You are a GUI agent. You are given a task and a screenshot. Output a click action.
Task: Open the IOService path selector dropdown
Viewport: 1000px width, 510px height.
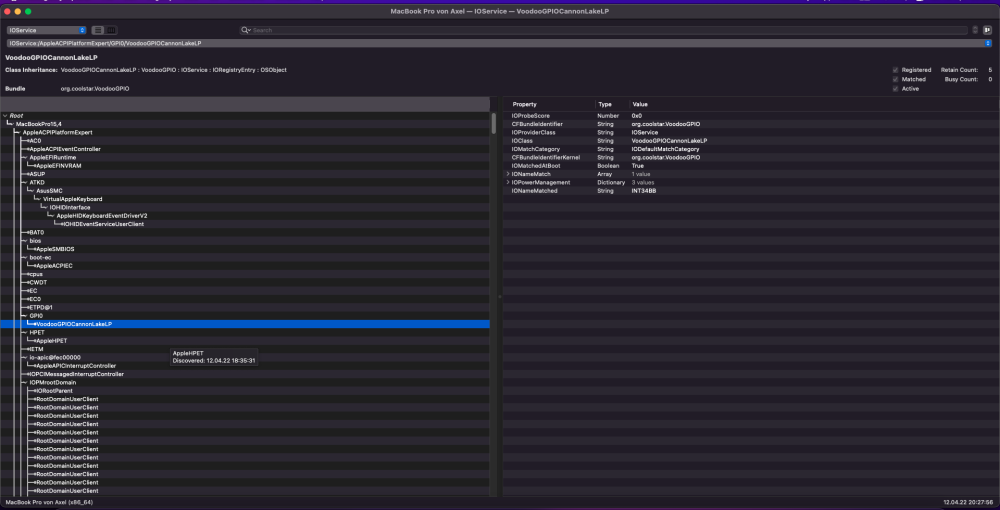click(499, 43)
